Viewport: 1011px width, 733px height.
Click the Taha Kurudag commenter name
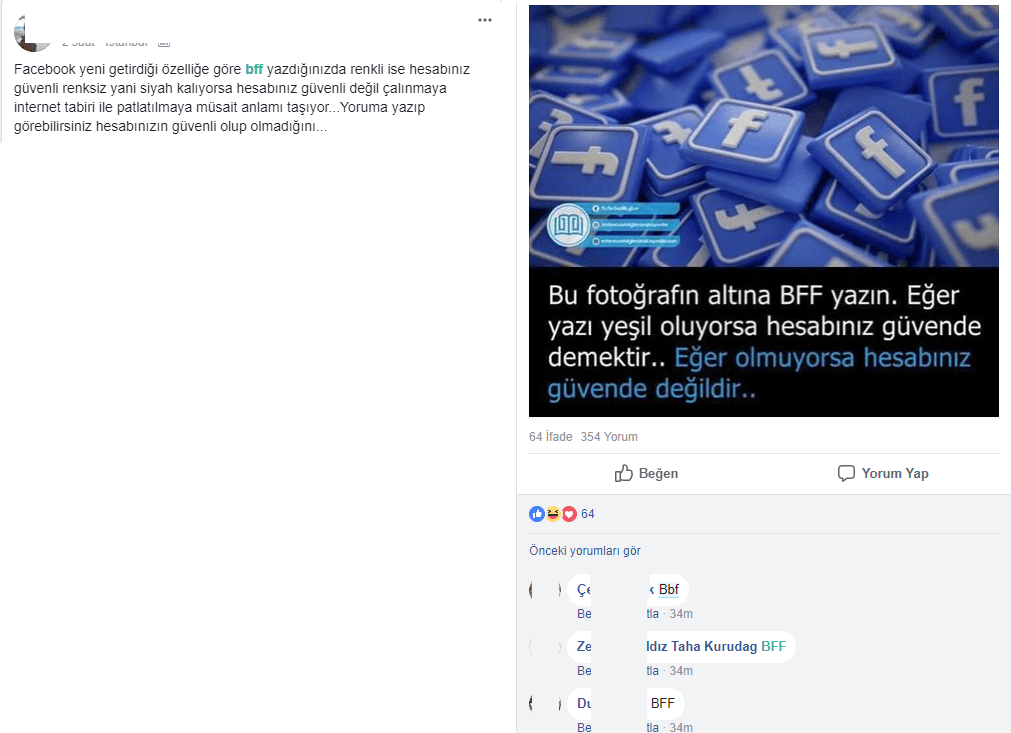pyautogui.click(x=714, y=646)
